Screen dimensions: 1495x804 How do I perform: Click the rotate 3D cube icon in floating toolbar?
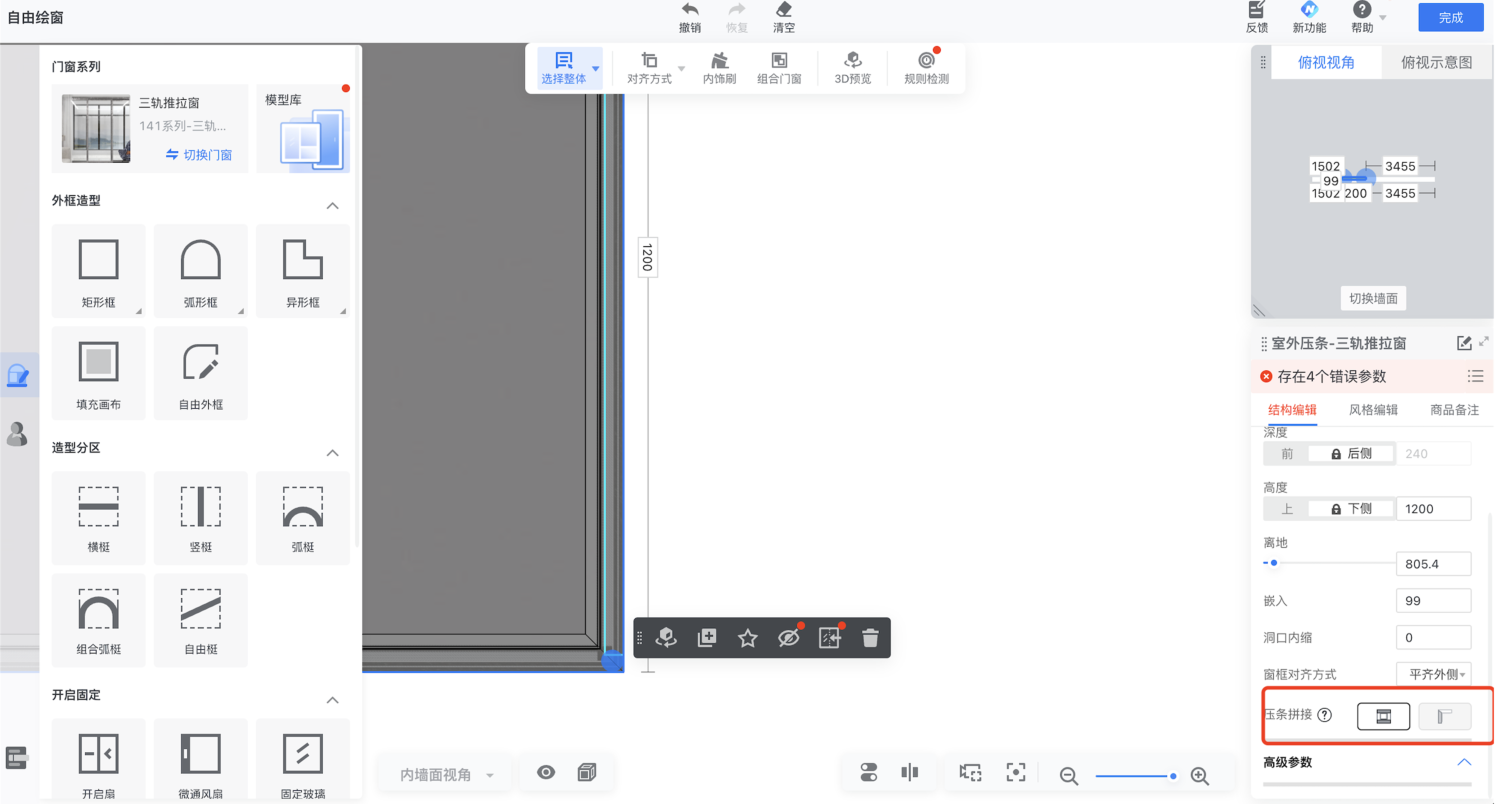[666, 638]
